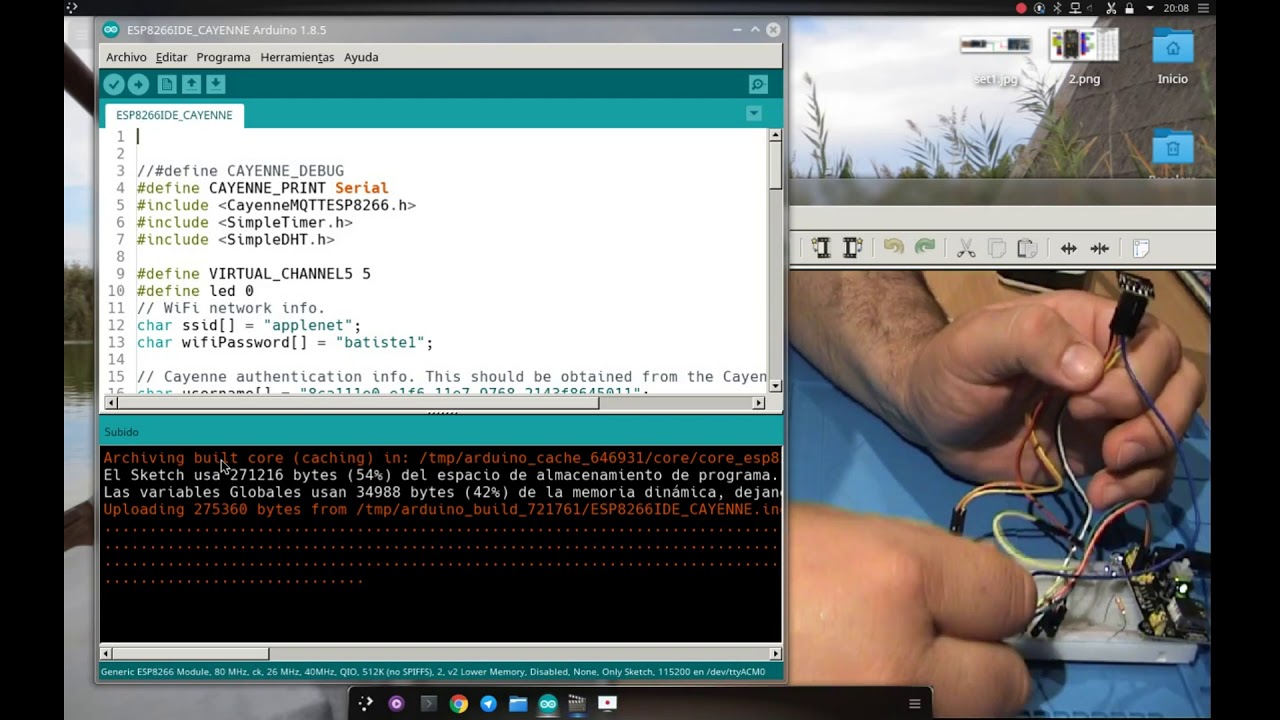The image size is (1280, 720).
Task: Click the console horizontal scrollbar thumb
Action: (191, 653)
